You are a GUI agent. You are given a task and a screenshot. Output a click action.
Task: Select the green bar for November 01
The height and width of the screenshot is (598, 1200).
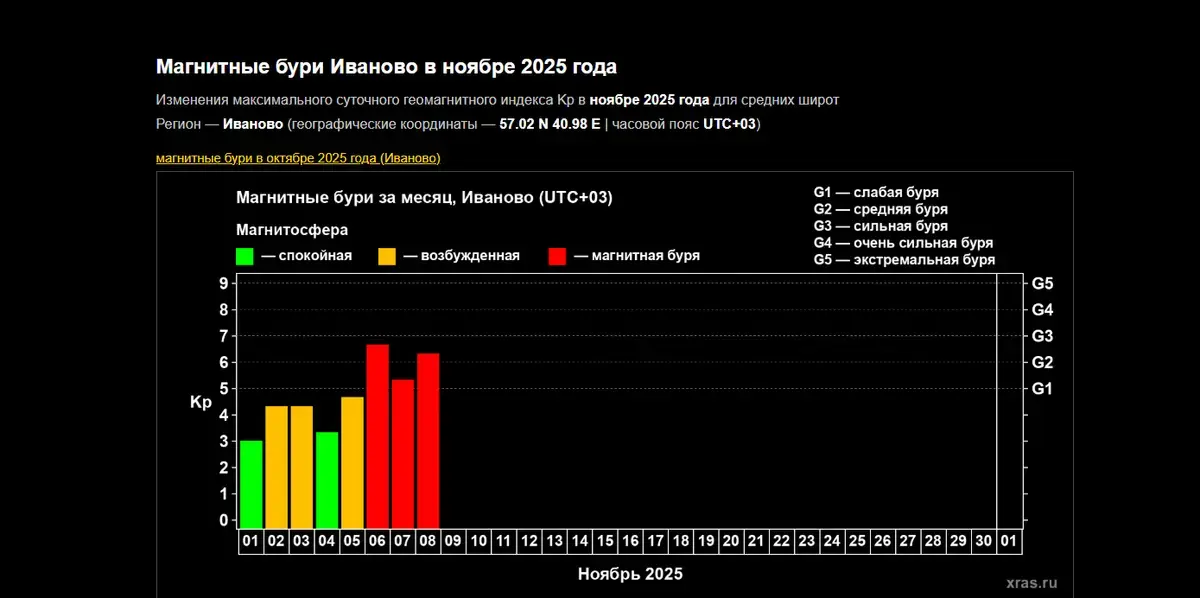tap(251, 484)
